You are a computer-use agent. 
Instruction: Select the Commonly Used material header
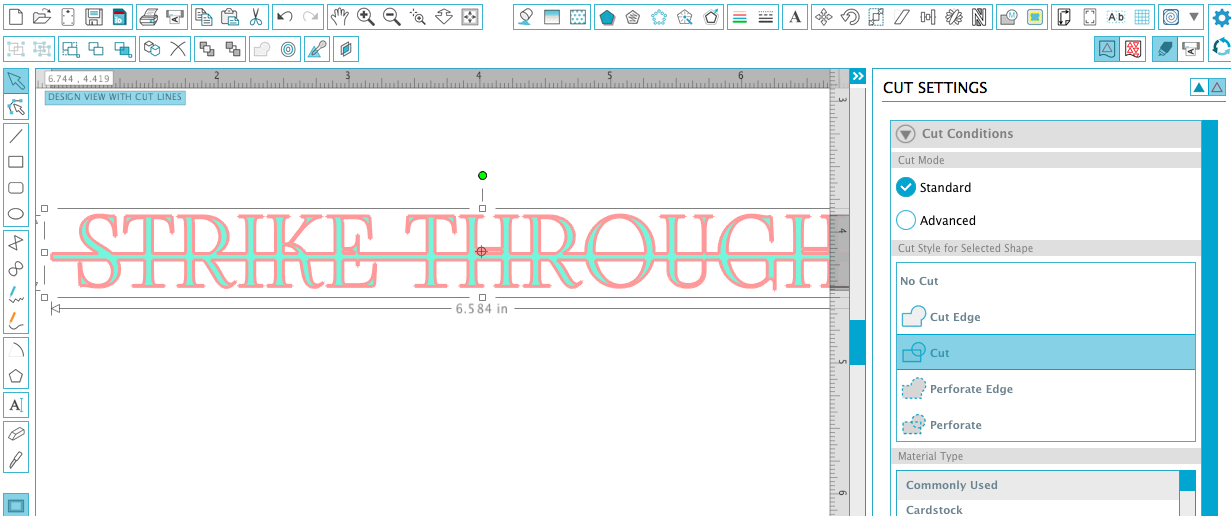[x=1038, y=485]
